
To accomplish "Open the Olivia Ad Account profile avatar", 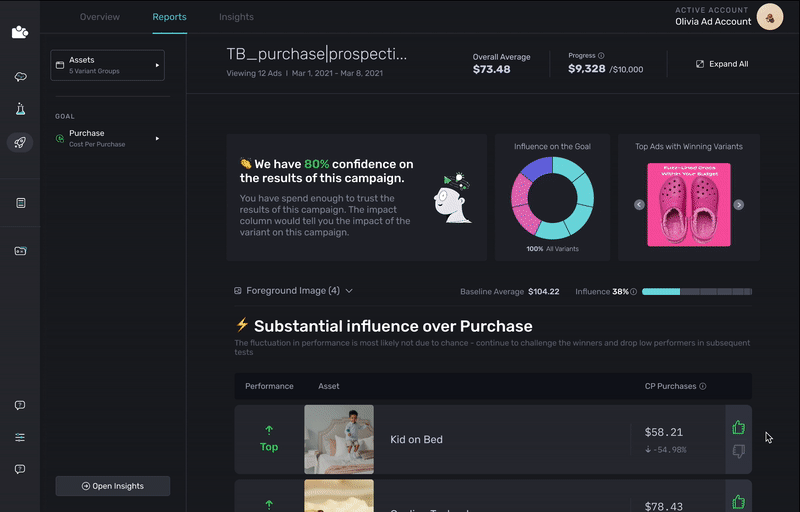I will tap(770, 17).
